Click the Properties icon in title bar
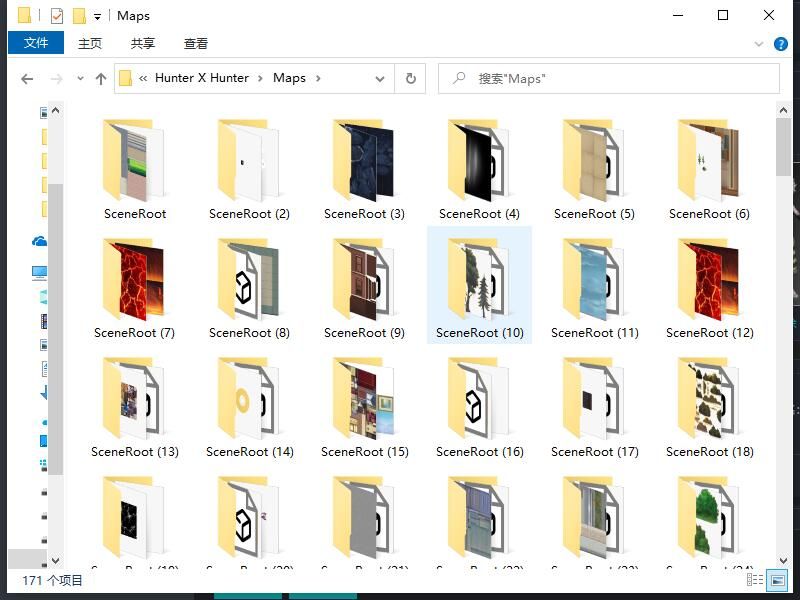 coord(57,16)
